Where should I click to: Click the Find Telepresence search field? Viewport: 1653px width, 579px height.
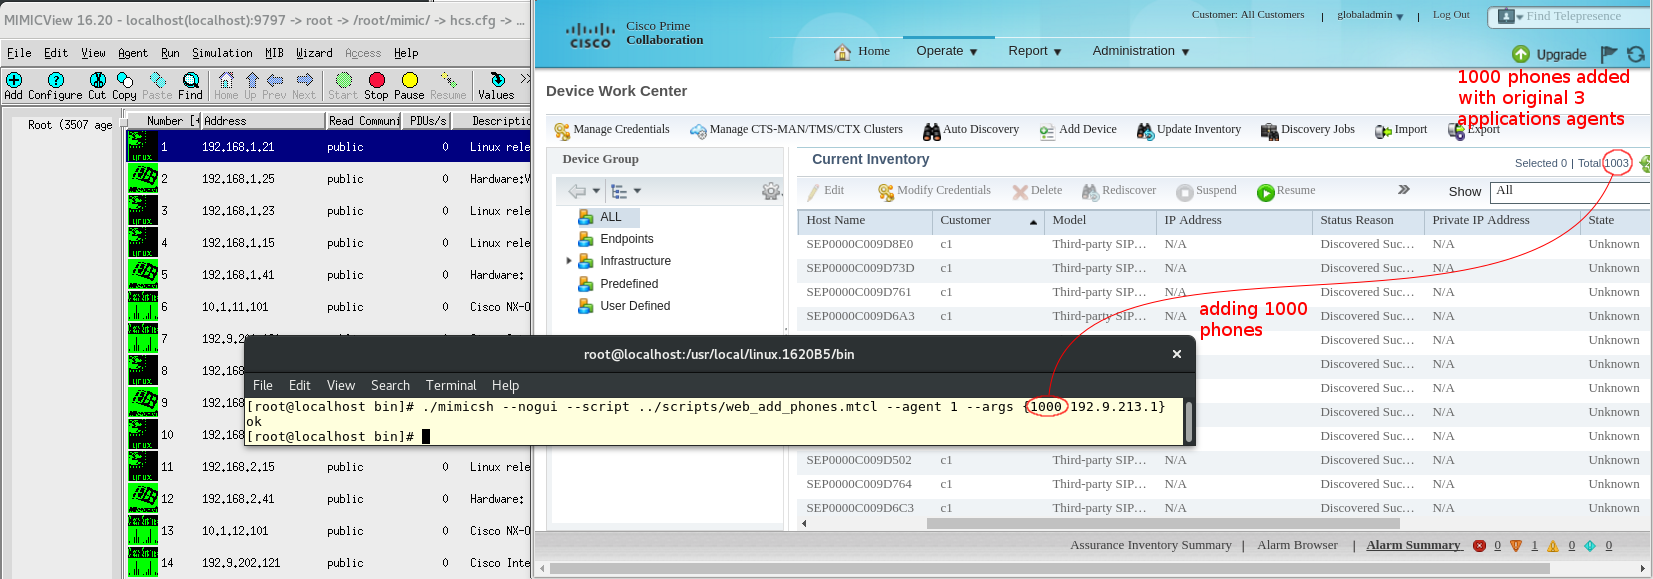[1588, 16]
